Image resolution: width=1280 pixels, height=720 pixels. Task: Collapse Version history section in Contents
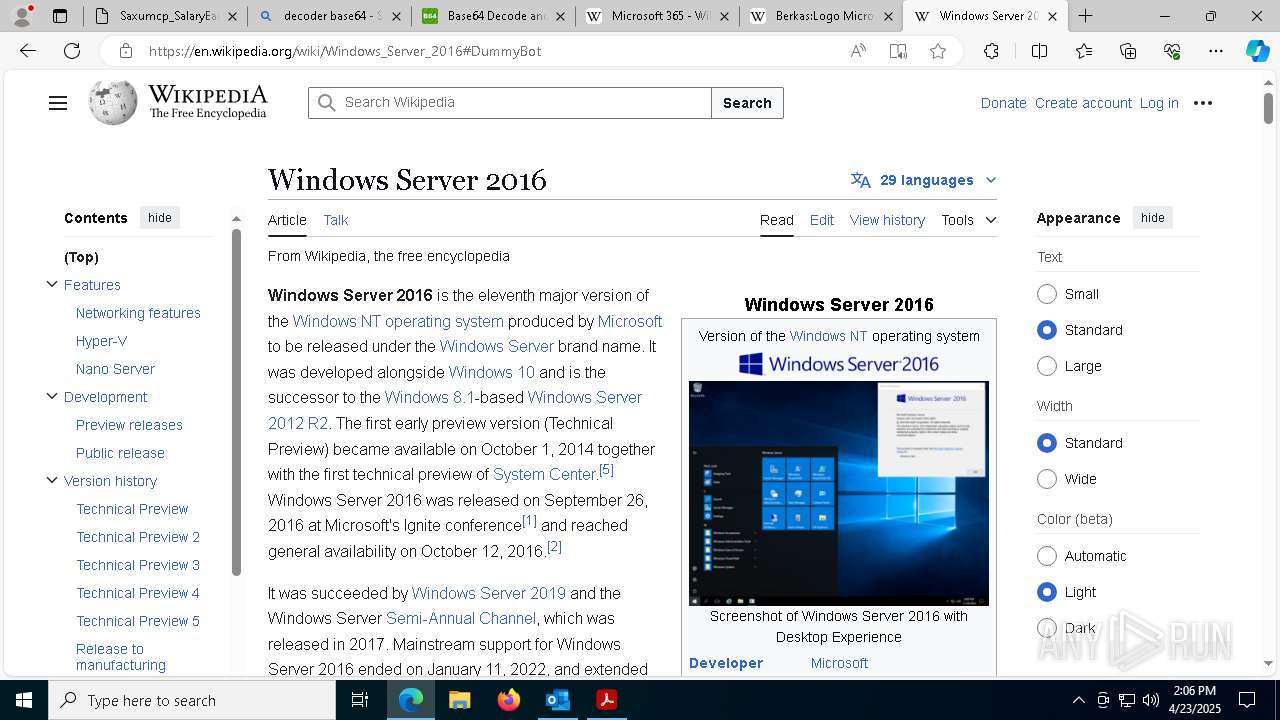pos(52,481)
